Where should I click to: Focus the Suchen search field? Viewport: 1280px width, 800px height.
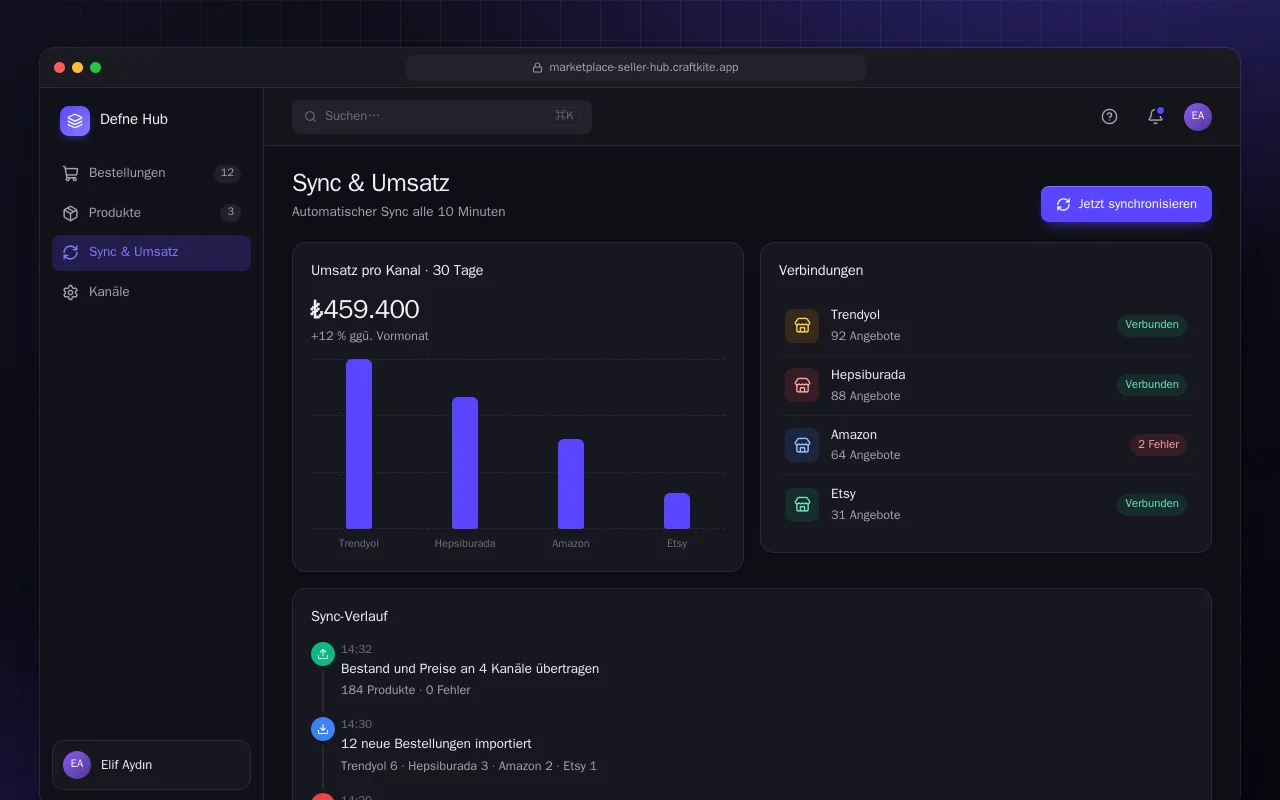442,116
